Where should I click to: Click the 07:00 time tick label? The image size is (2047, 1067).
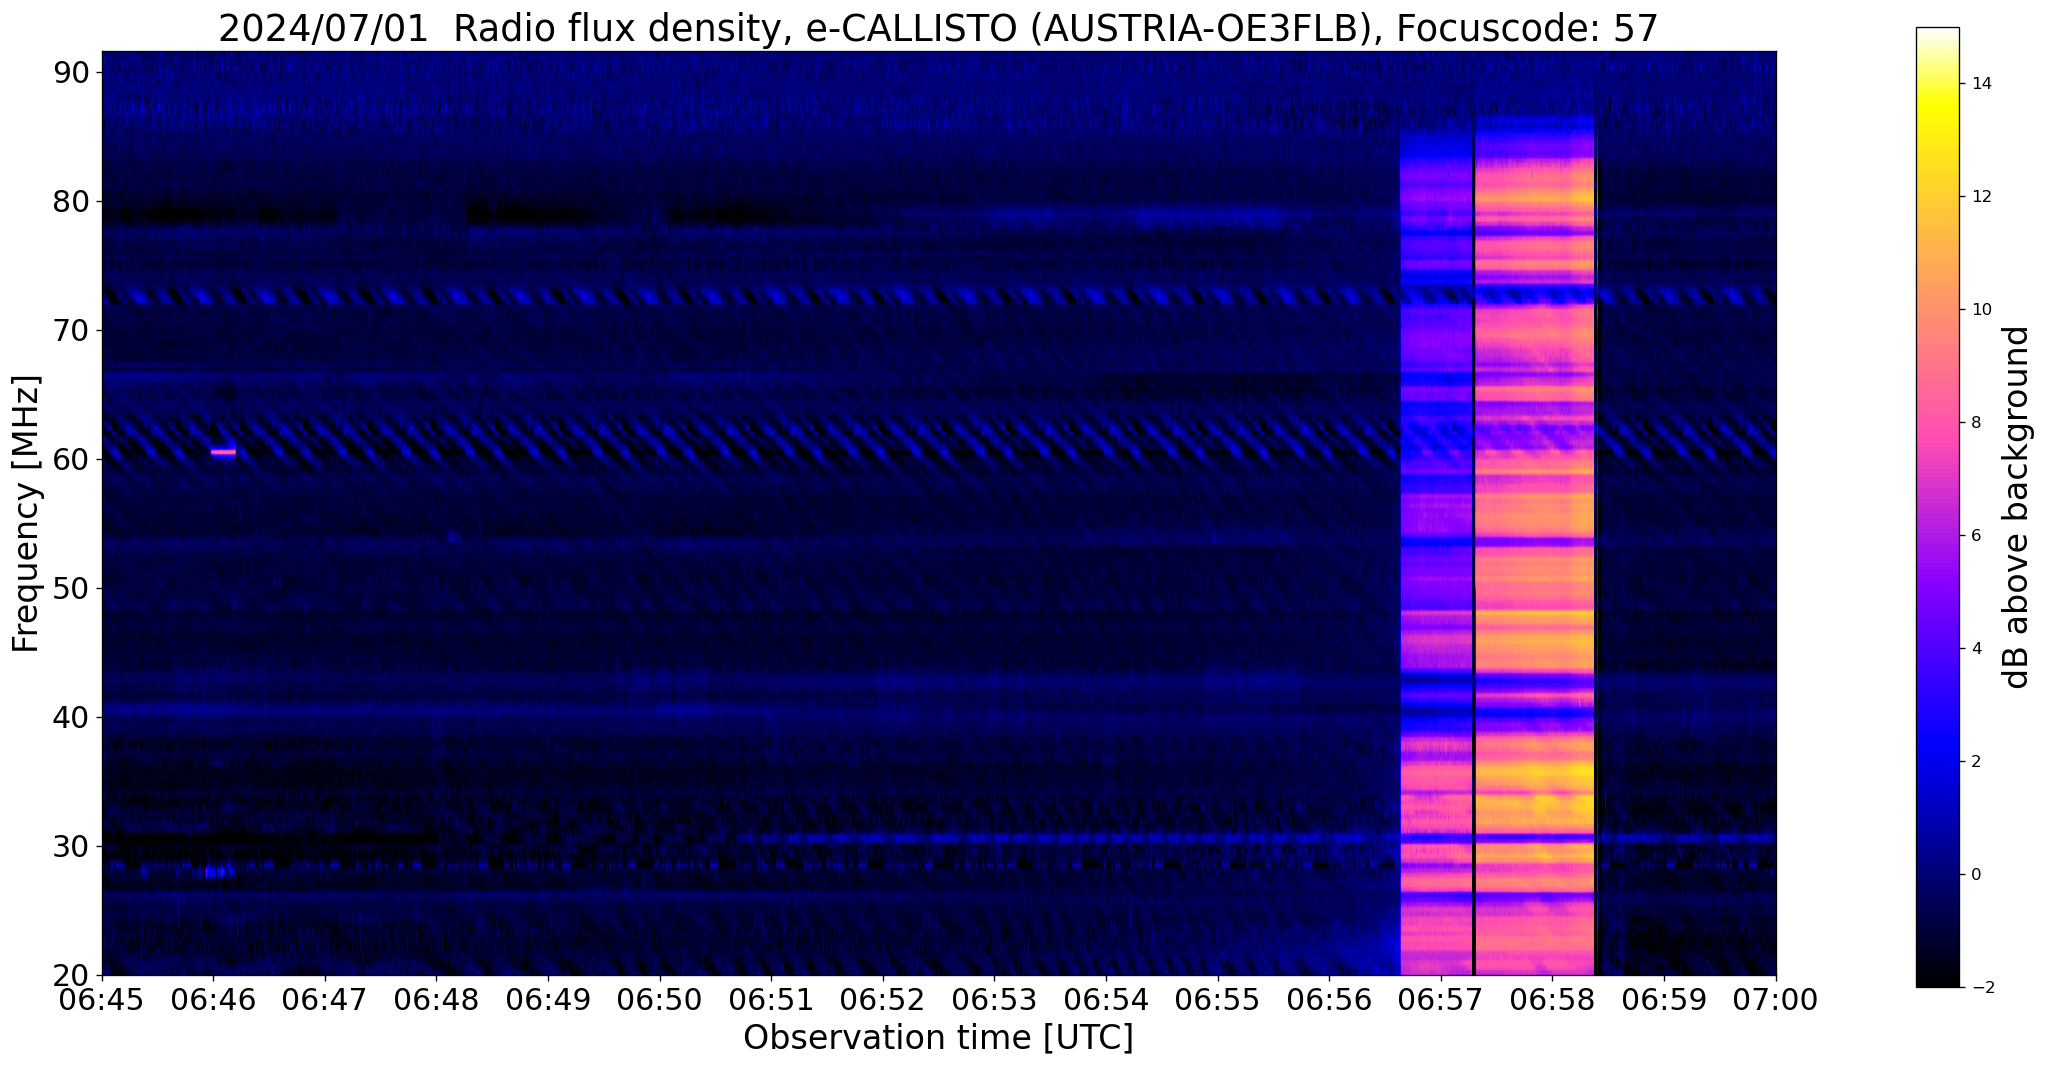(1776, 999)
